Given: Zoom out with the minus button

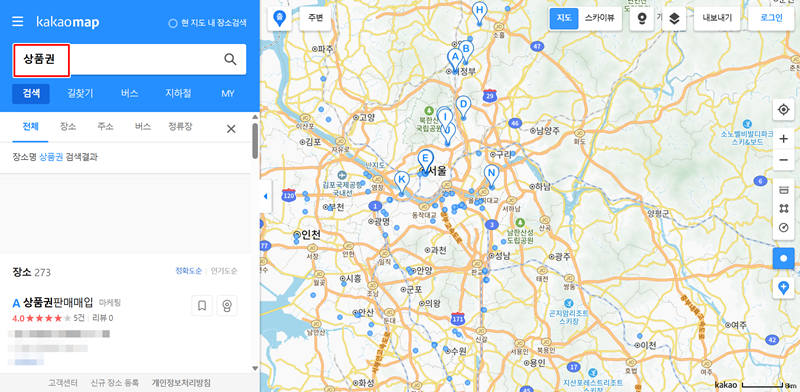Looking at the screenshot, I should tap(783, 160).
